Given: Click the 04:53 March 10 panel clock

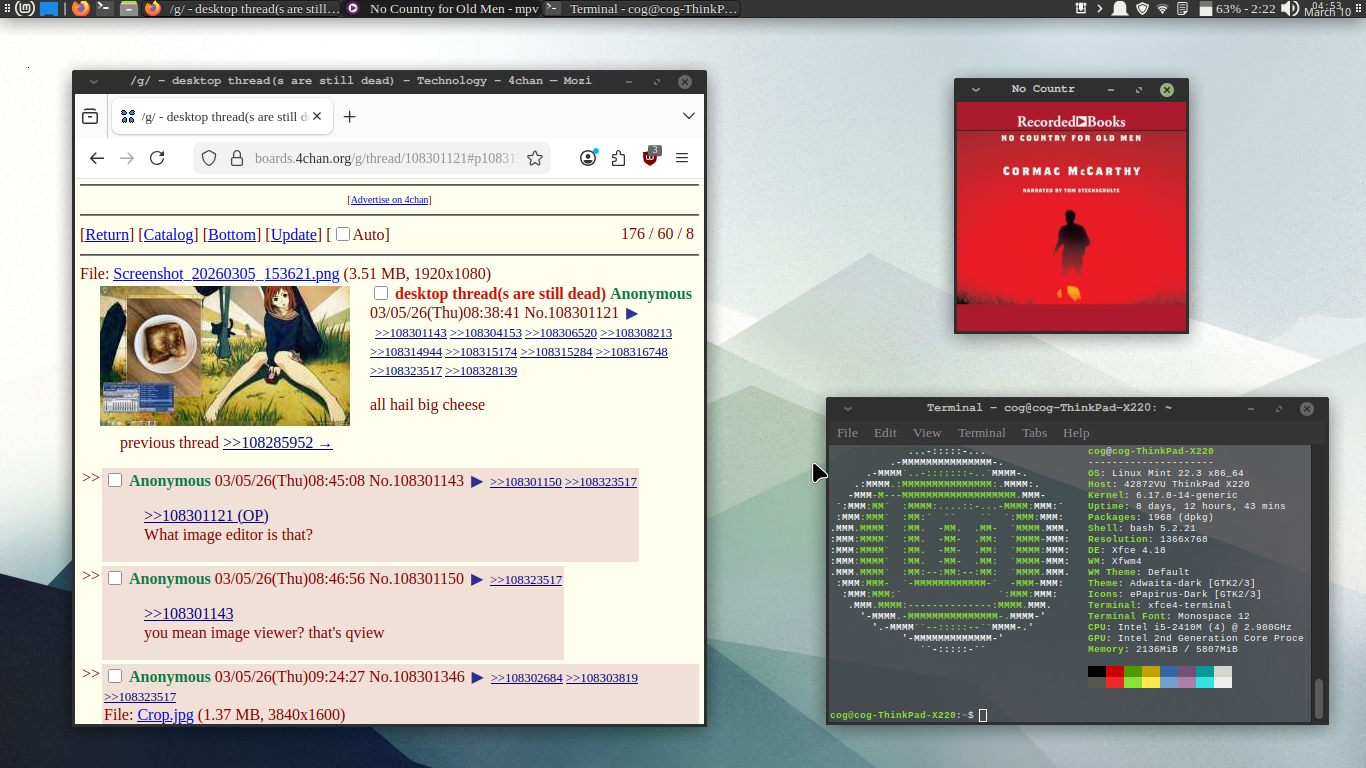Looking at the screenshot, I should [x=1327, y=9].
